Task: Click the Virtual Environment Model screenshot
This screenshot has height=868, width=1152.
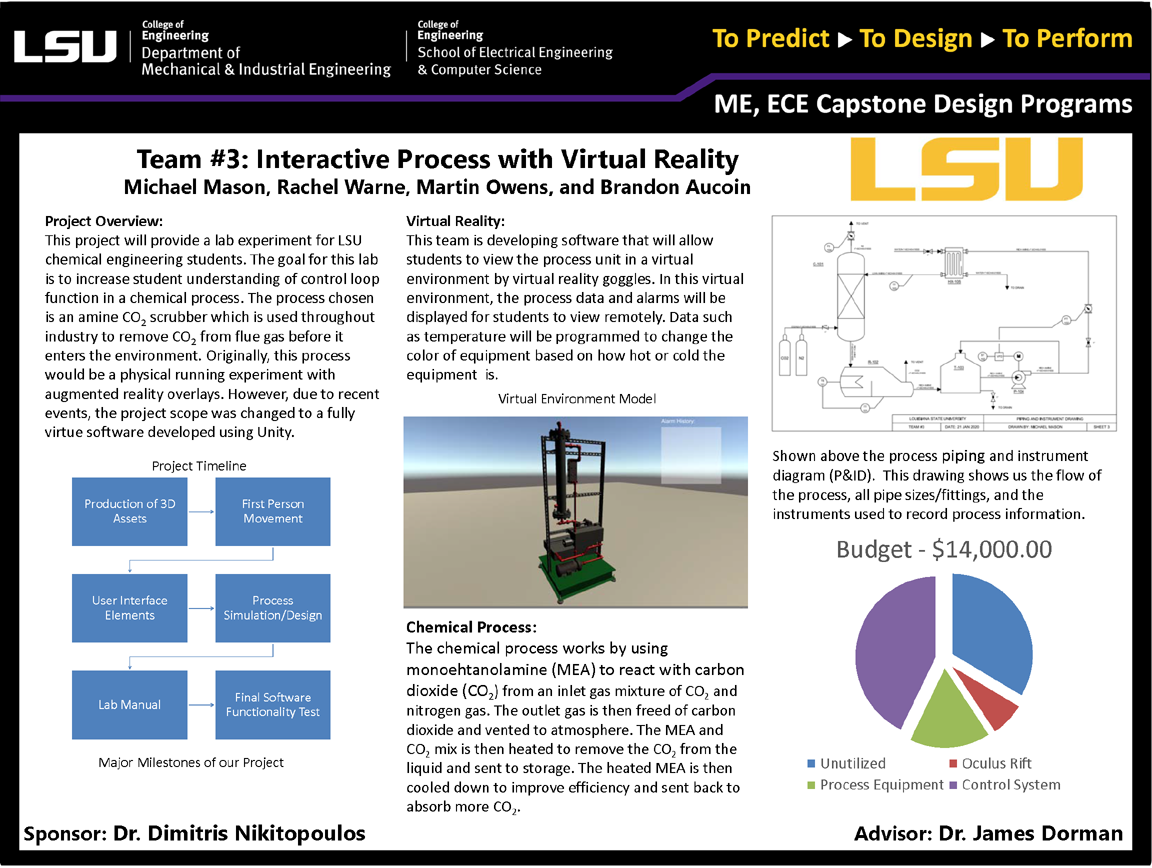Action: click(x=576, y=511)
